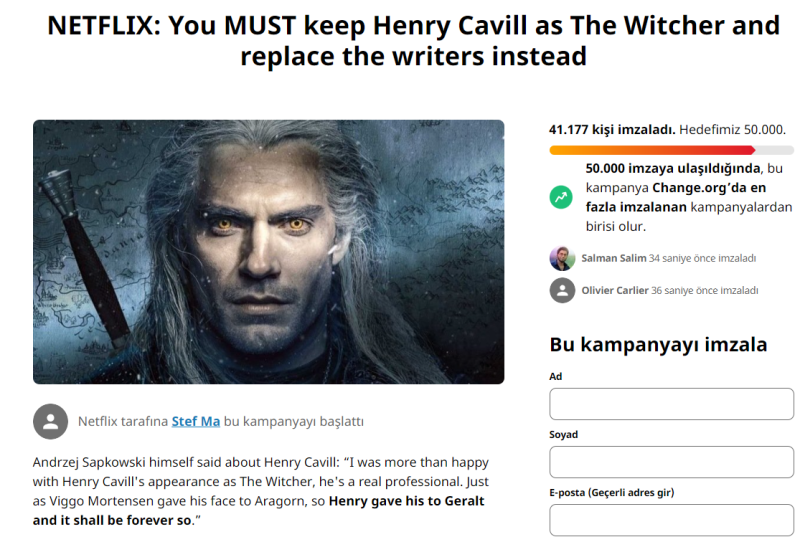Image resolution: width=800 pixels, height=542 pixels.
Task: Select the Salman Salim signer name
Action: click(x=613, y=258)
